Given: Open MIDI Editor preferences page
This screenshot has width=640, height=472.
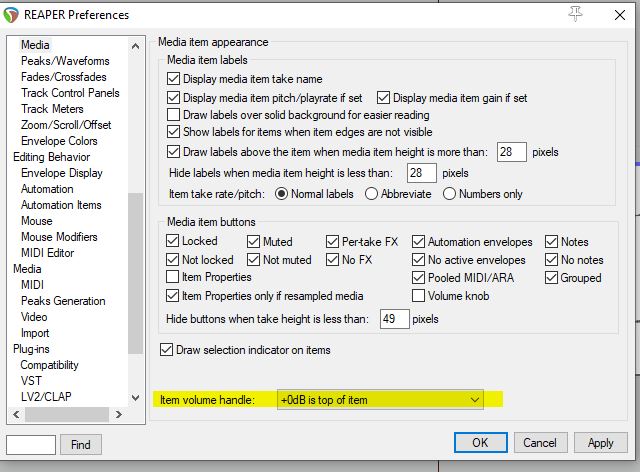Looking at the screenshot, I should (47, 253).
